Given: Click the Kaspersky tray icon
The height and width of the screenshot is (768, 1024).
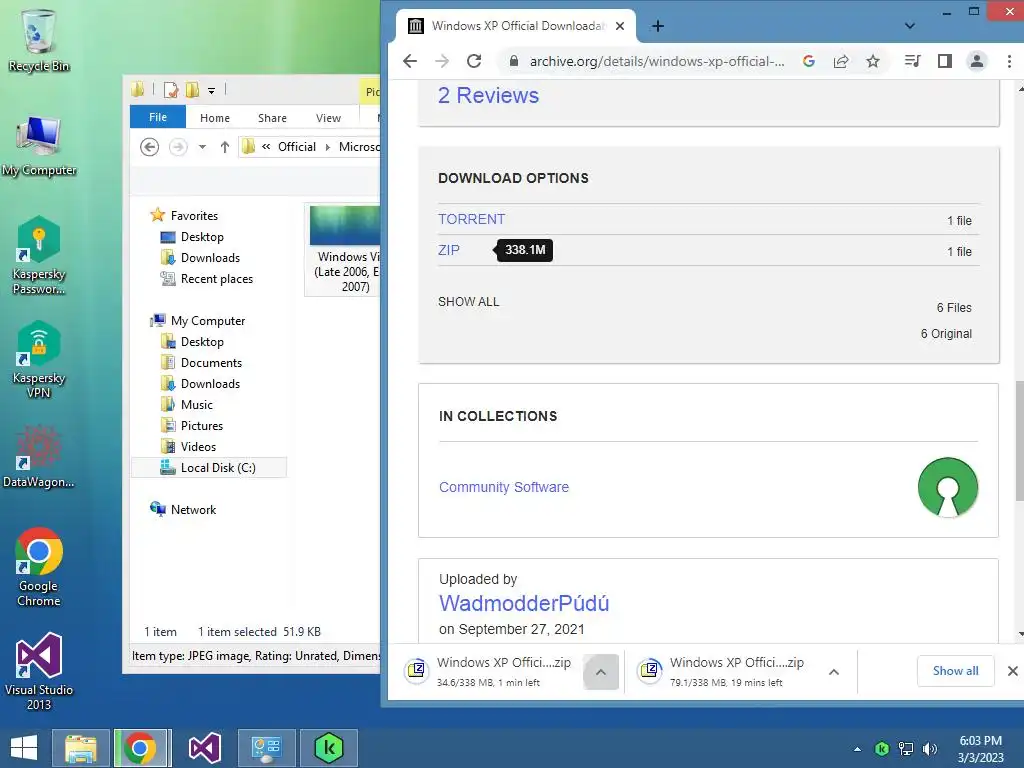Looking at the screenshot, I should click(x=882, y=749).
